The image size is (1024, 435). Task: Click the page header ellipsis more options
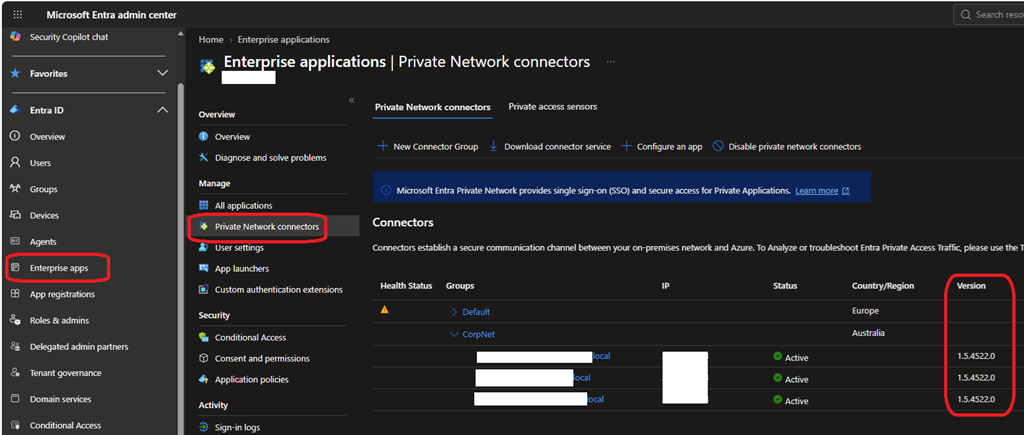point(611,62)
